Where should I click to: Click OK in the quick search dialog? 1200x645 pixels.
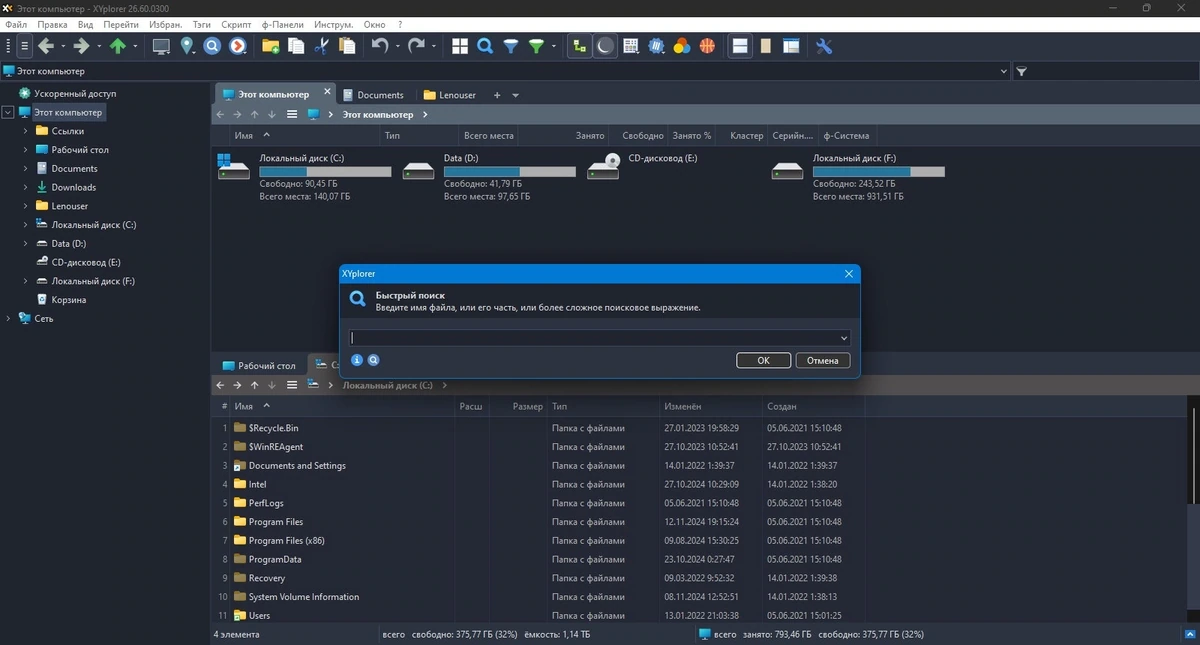click(763, 360)
